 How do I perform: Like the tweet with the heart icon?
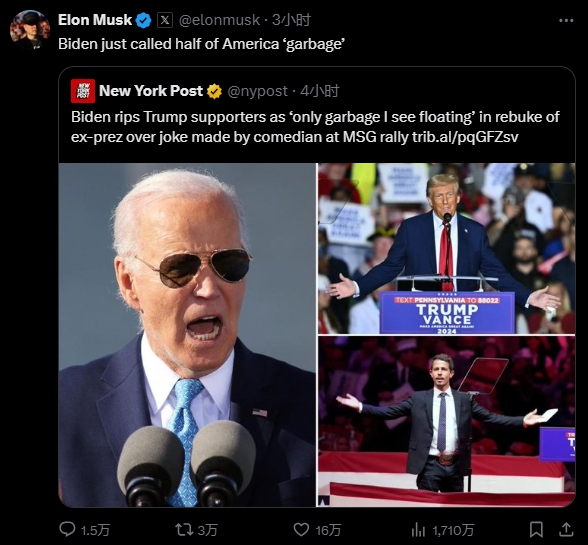point(301,530)
